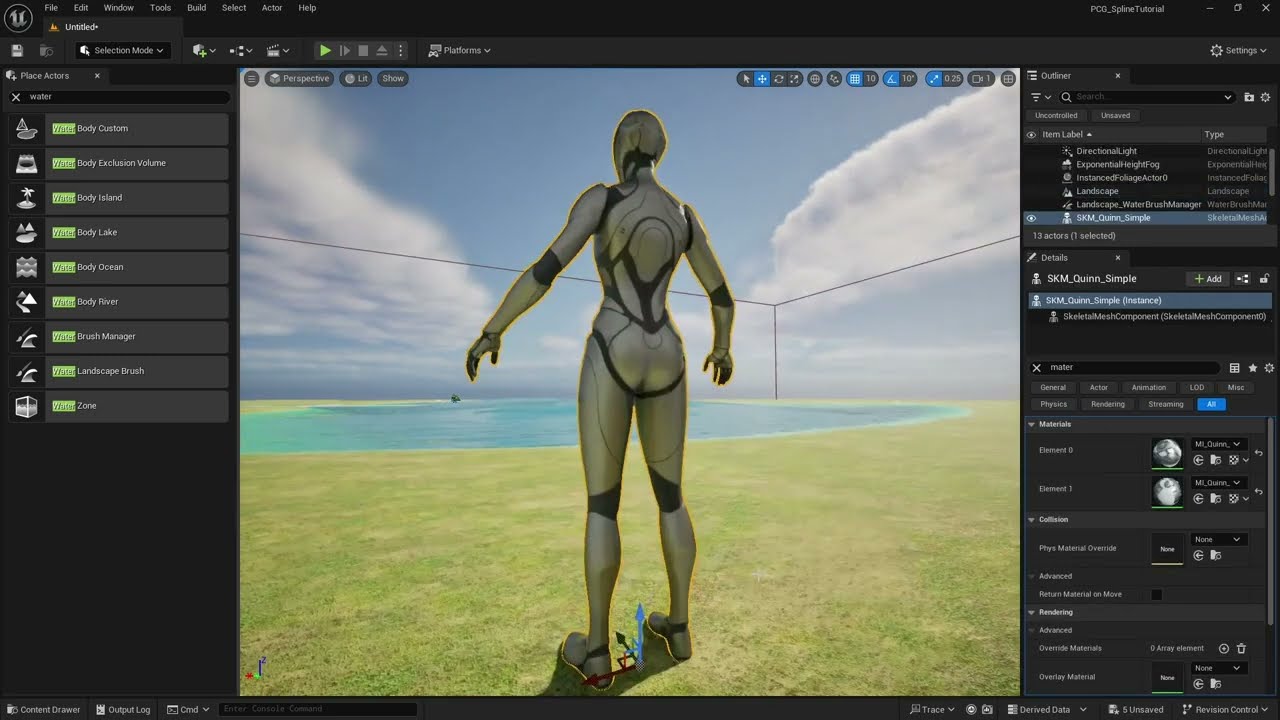
Task: Open grid snap size value 10
Action: point(871,78)
